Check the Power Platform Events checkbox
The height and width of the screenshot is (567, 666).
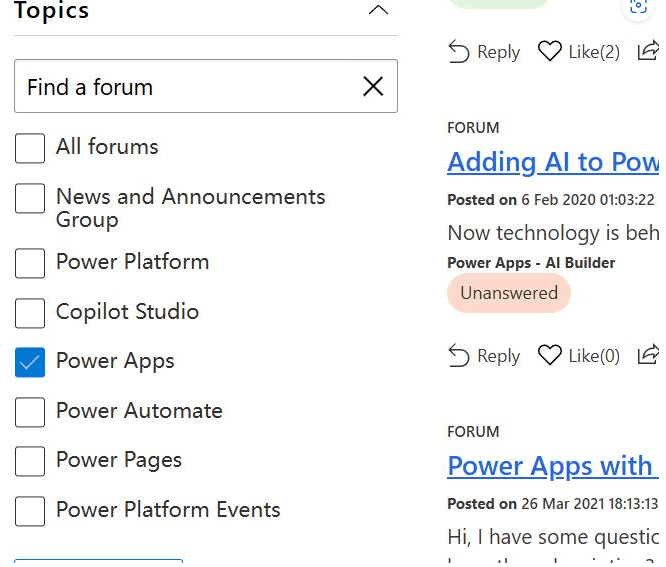pyautogui.click(x=30, y=511)
